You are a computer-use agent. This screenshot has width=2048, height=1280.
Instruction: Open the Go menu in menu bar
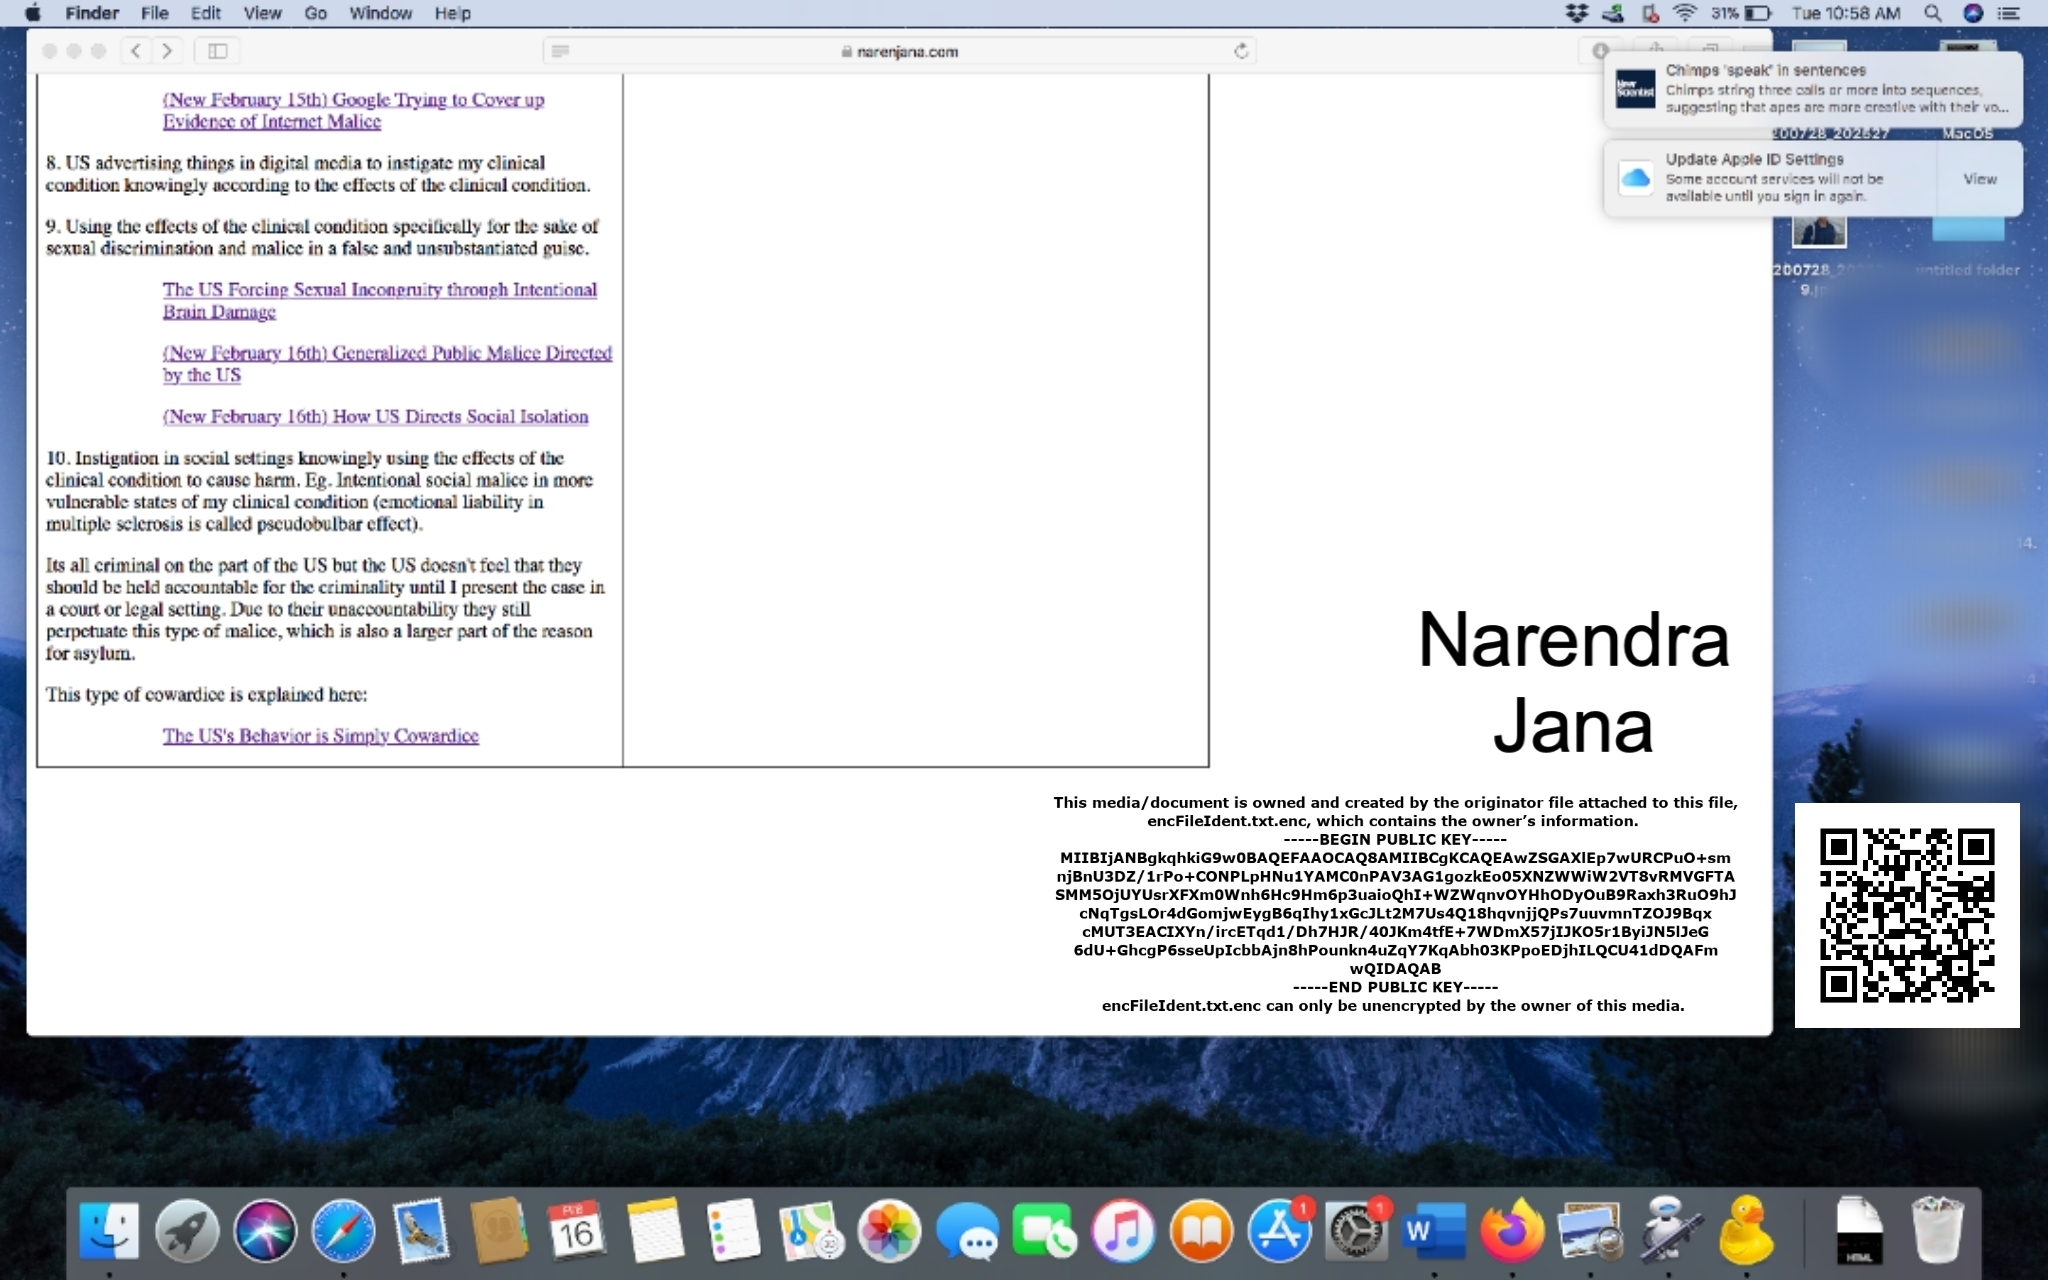point(315,13)
